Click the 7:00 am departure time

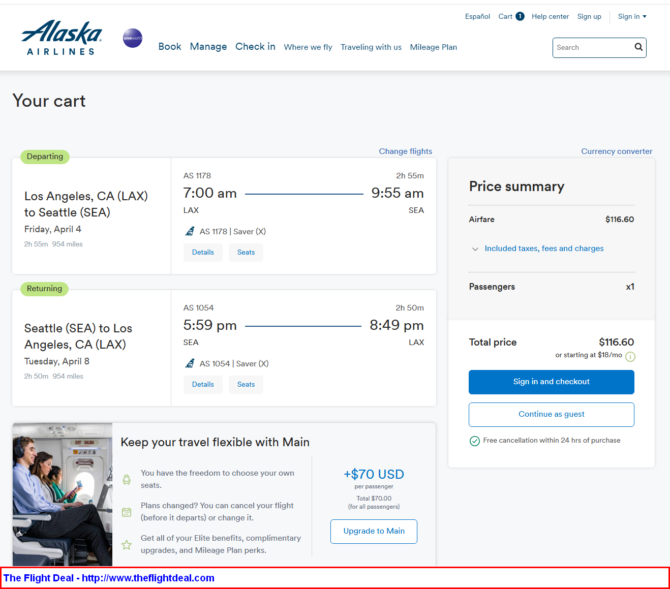pyautogui.click(x=210, y=193)
